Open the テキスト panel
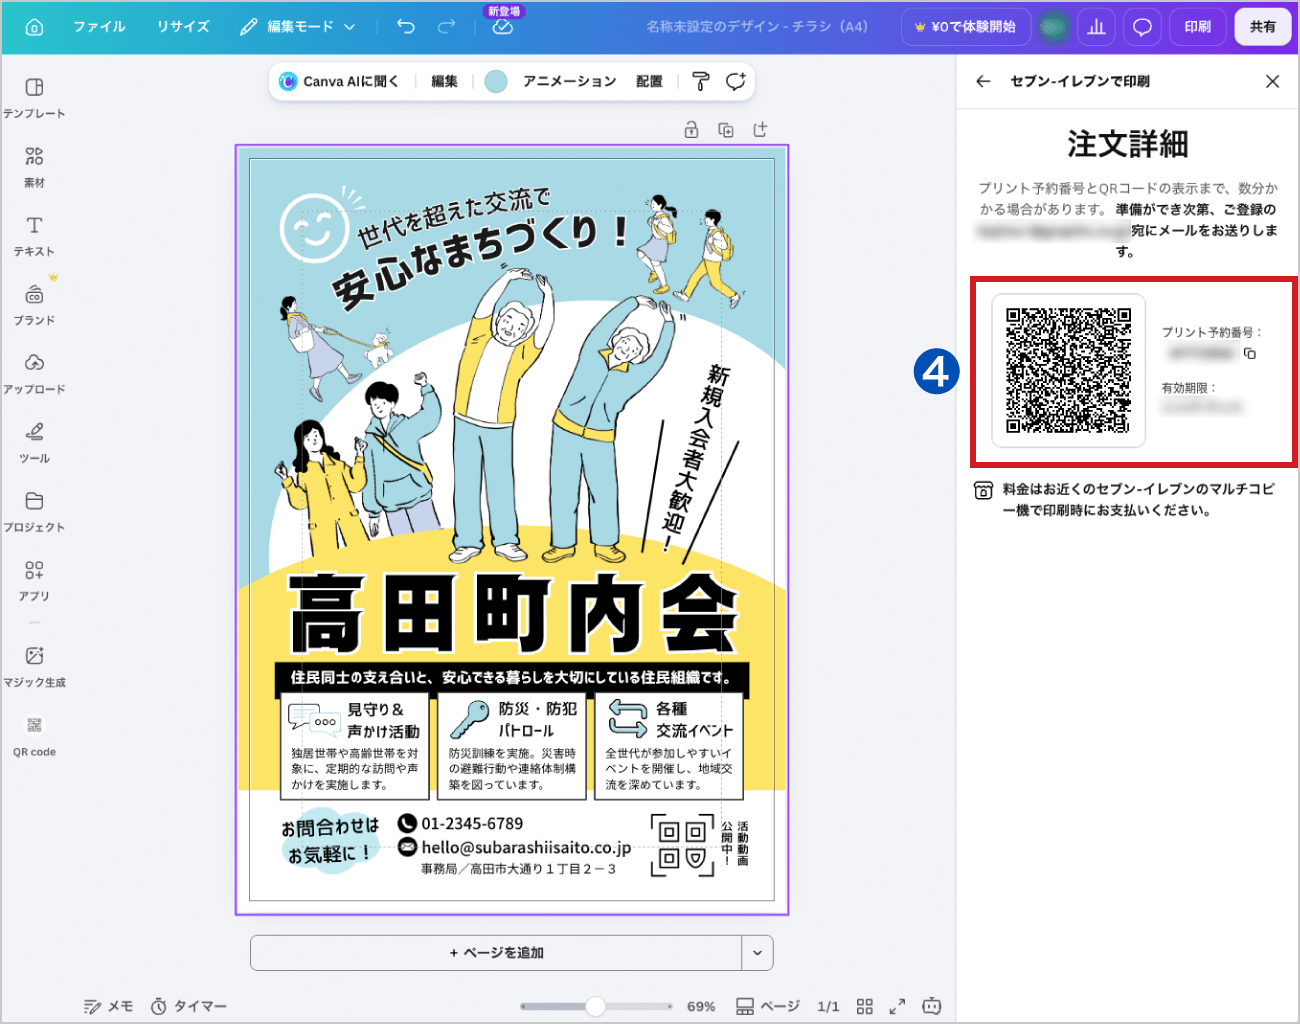This screenshot has height=1024, width=1300. (x=34, y=236)
